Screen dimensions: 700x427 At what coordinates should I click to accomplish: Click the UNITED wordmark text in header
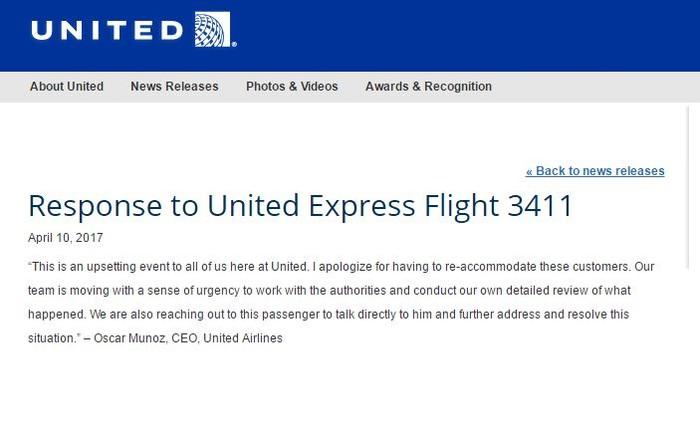[107, 31]
